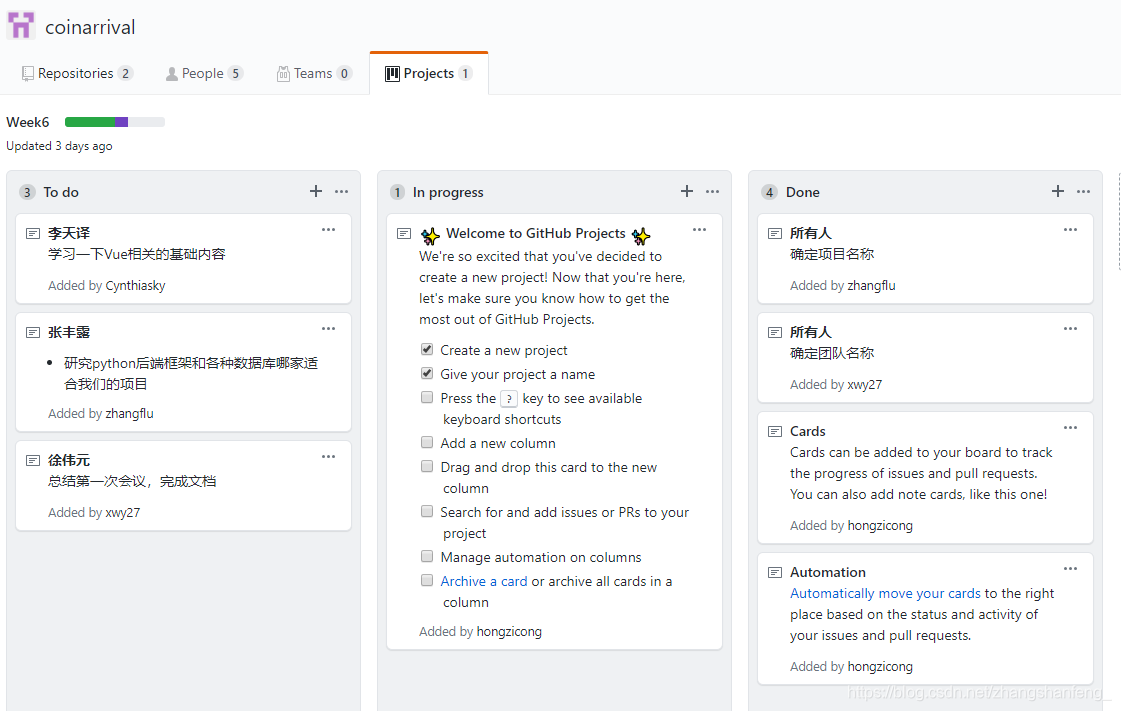
Task: Add a card to the To do column
Action: (x=316, y=191)
